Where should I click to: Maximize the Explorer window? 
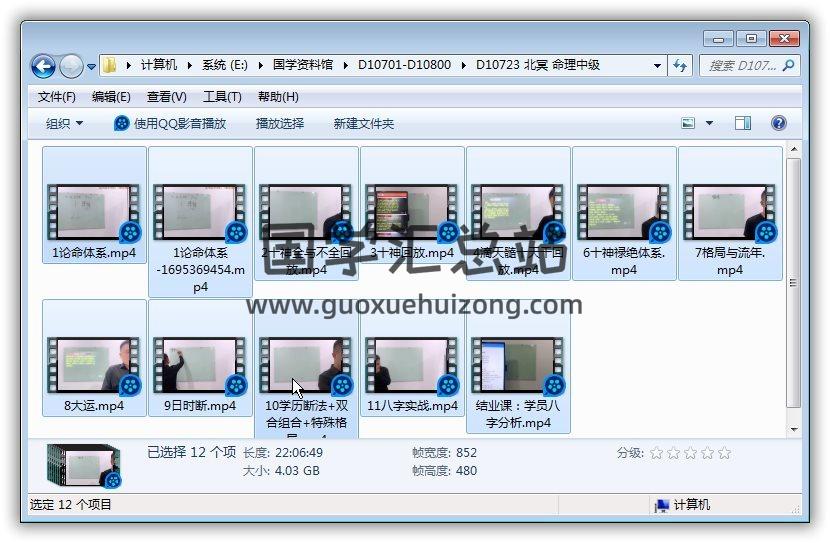click(751, 39)
